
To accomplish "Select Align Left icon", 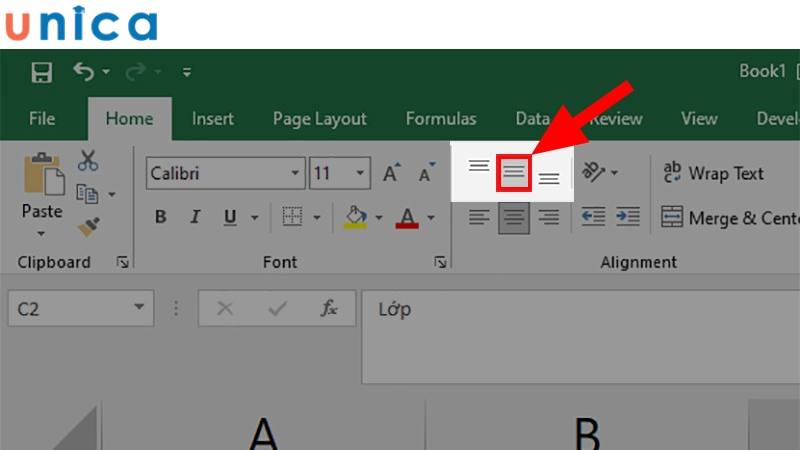I will 479,217.
